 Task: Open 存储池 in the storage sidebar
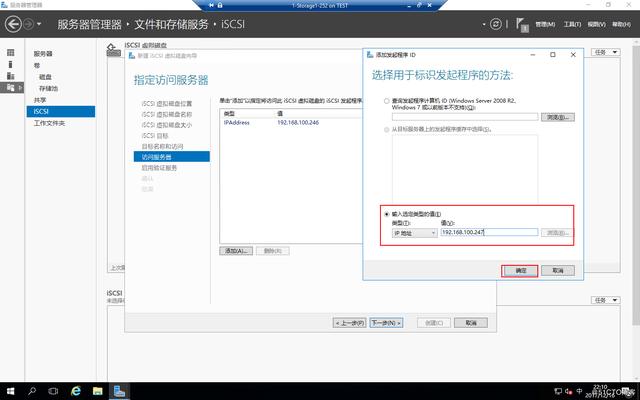48,88
